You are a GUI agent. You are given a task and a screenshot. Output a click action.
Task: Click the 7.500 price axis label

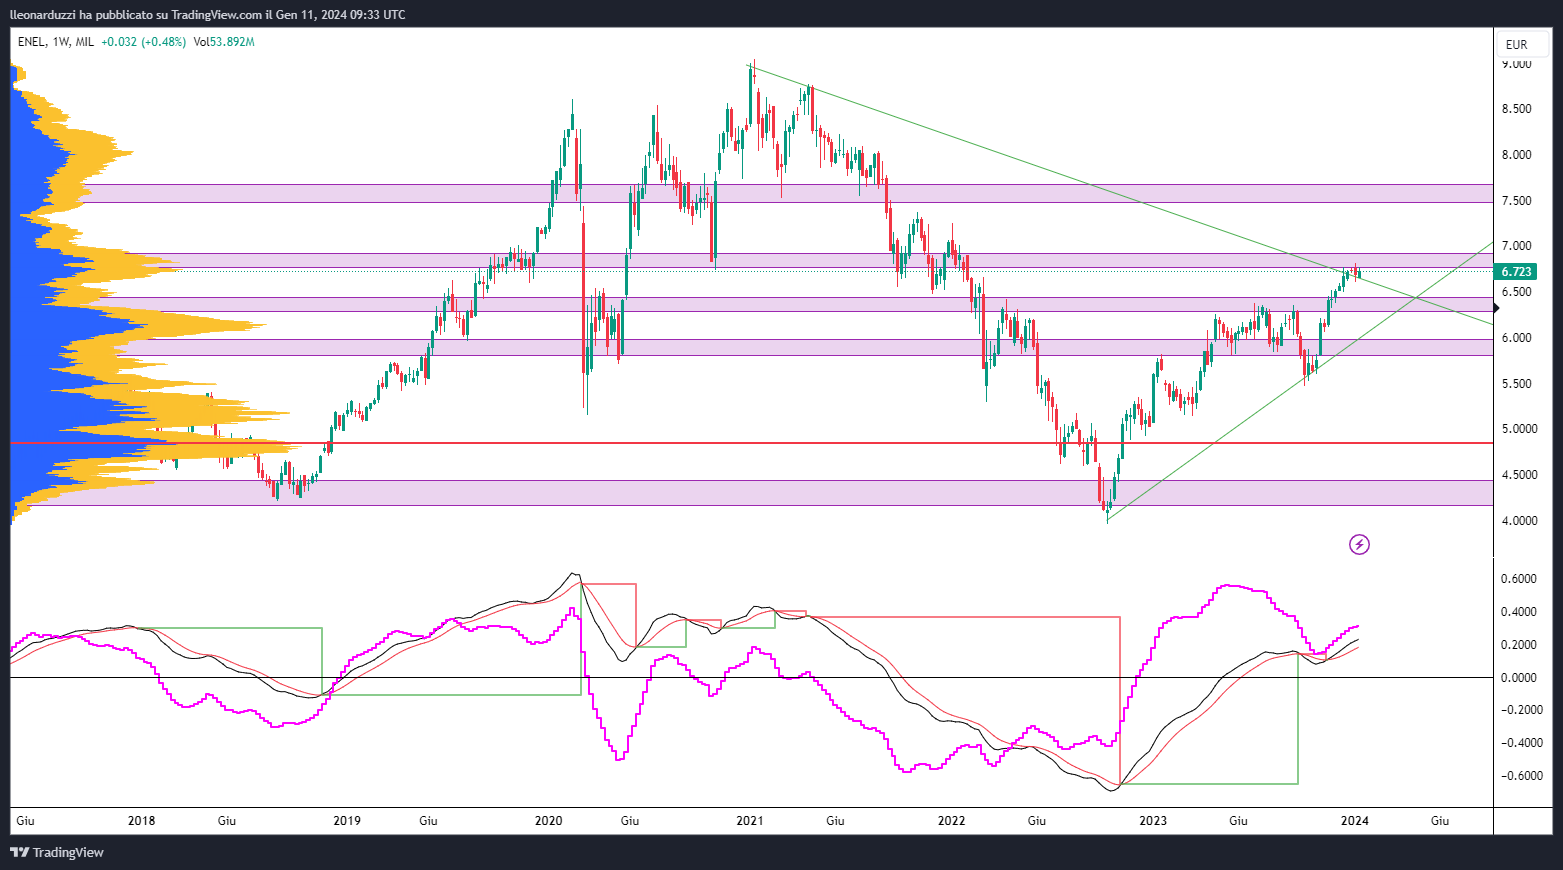coord(1516,201)
